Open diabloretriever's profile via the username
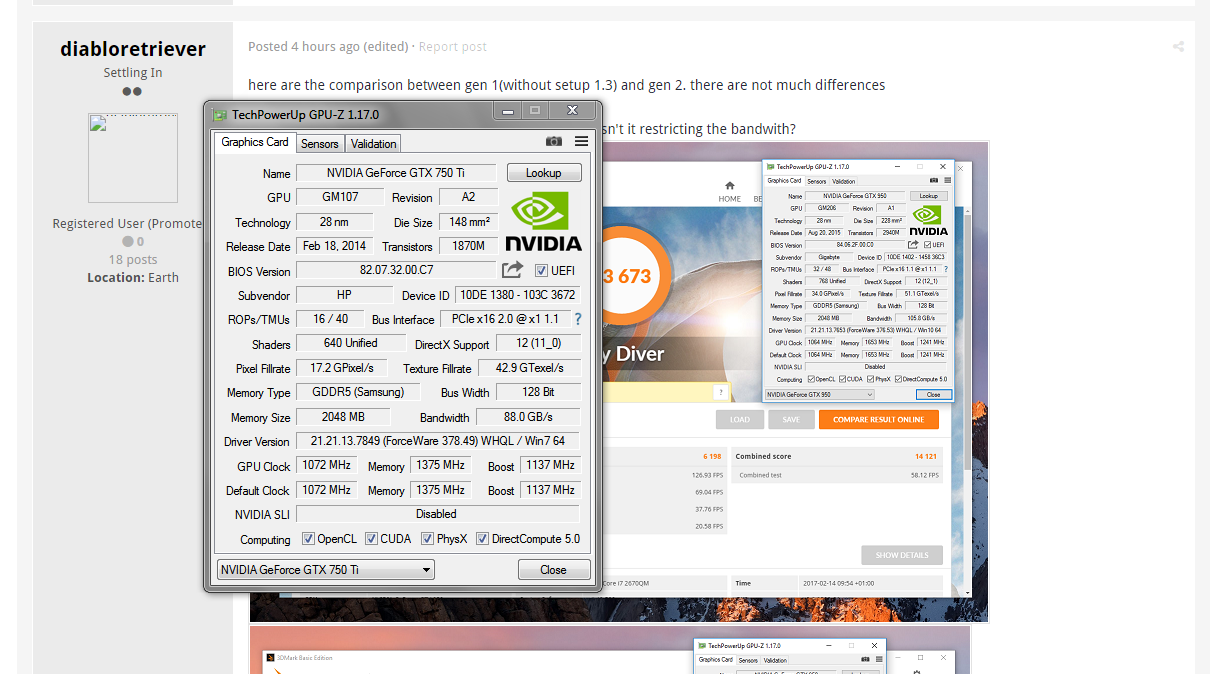Viewport: 1216px width, 674px height. click(133, 49)
